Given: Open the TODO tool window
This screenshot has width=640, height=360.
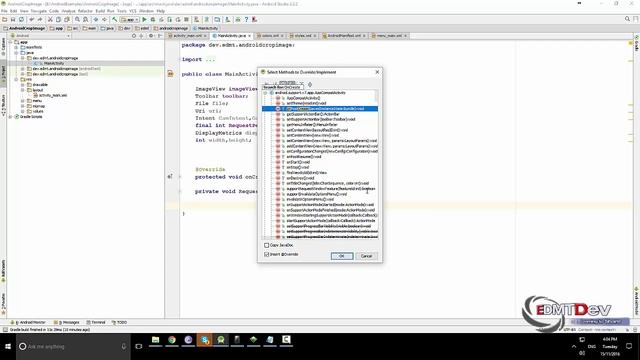Looking at the screenshot, I should pos(120,322).
